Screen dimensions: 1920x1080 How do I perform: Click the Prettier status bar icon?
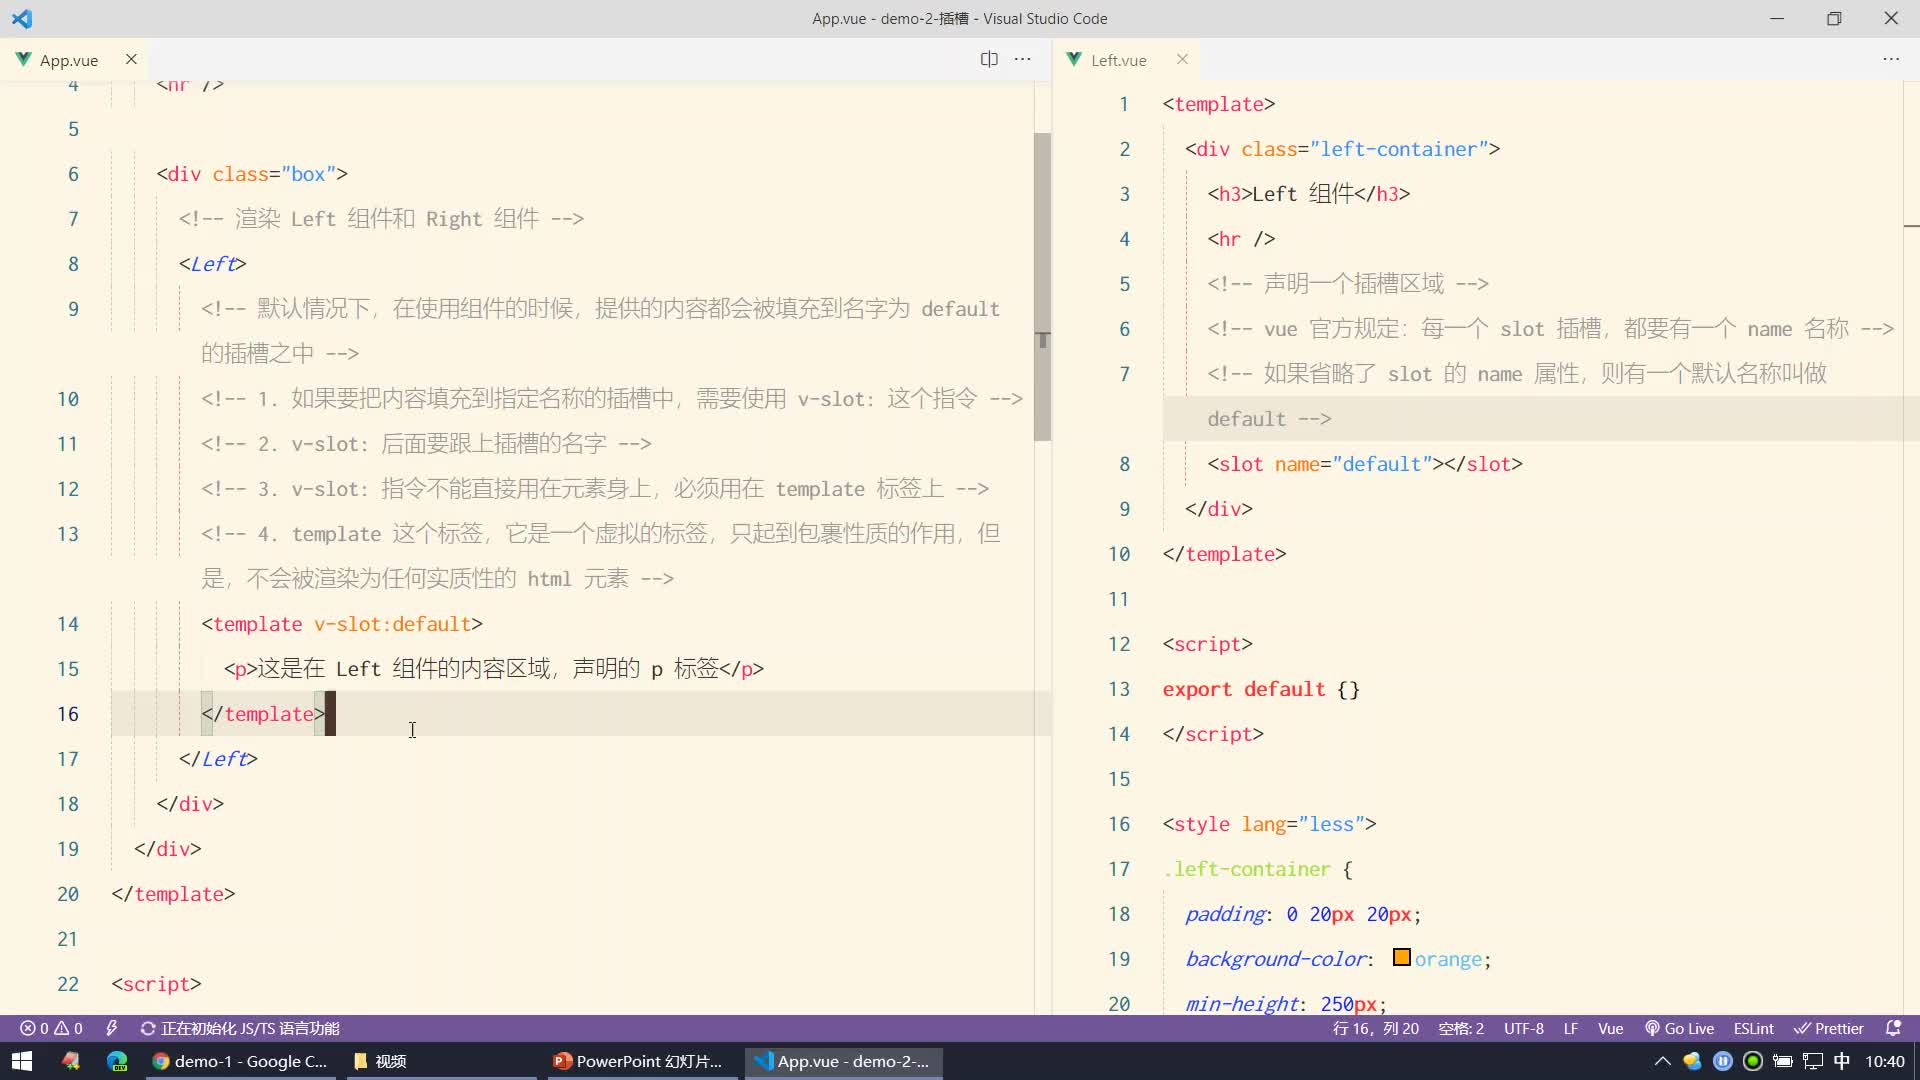tap(1840, 1029)
